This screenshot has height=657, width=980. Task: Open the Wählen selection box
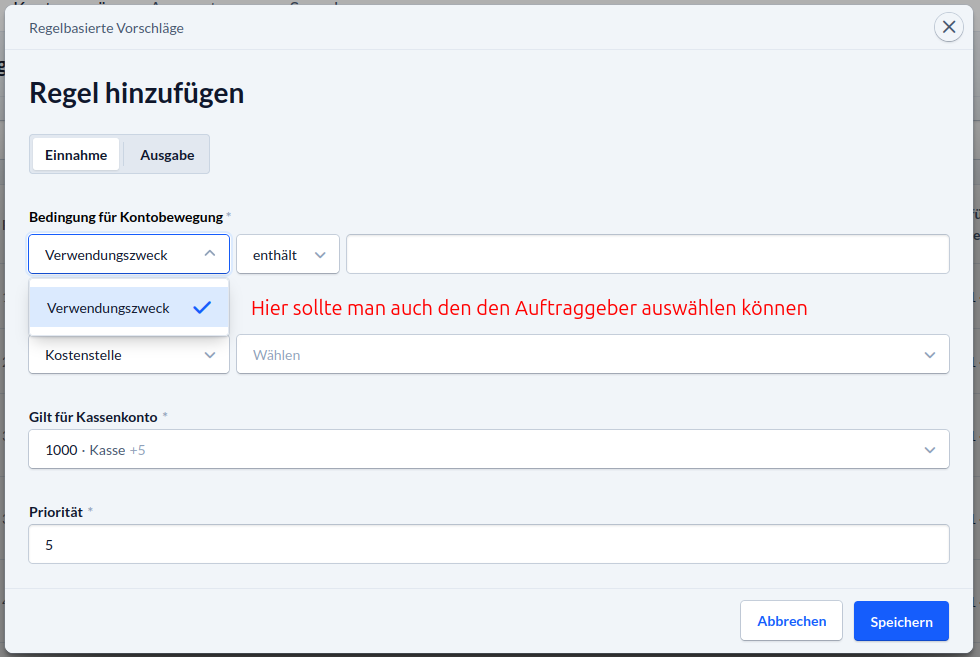(x=580, y=355)
